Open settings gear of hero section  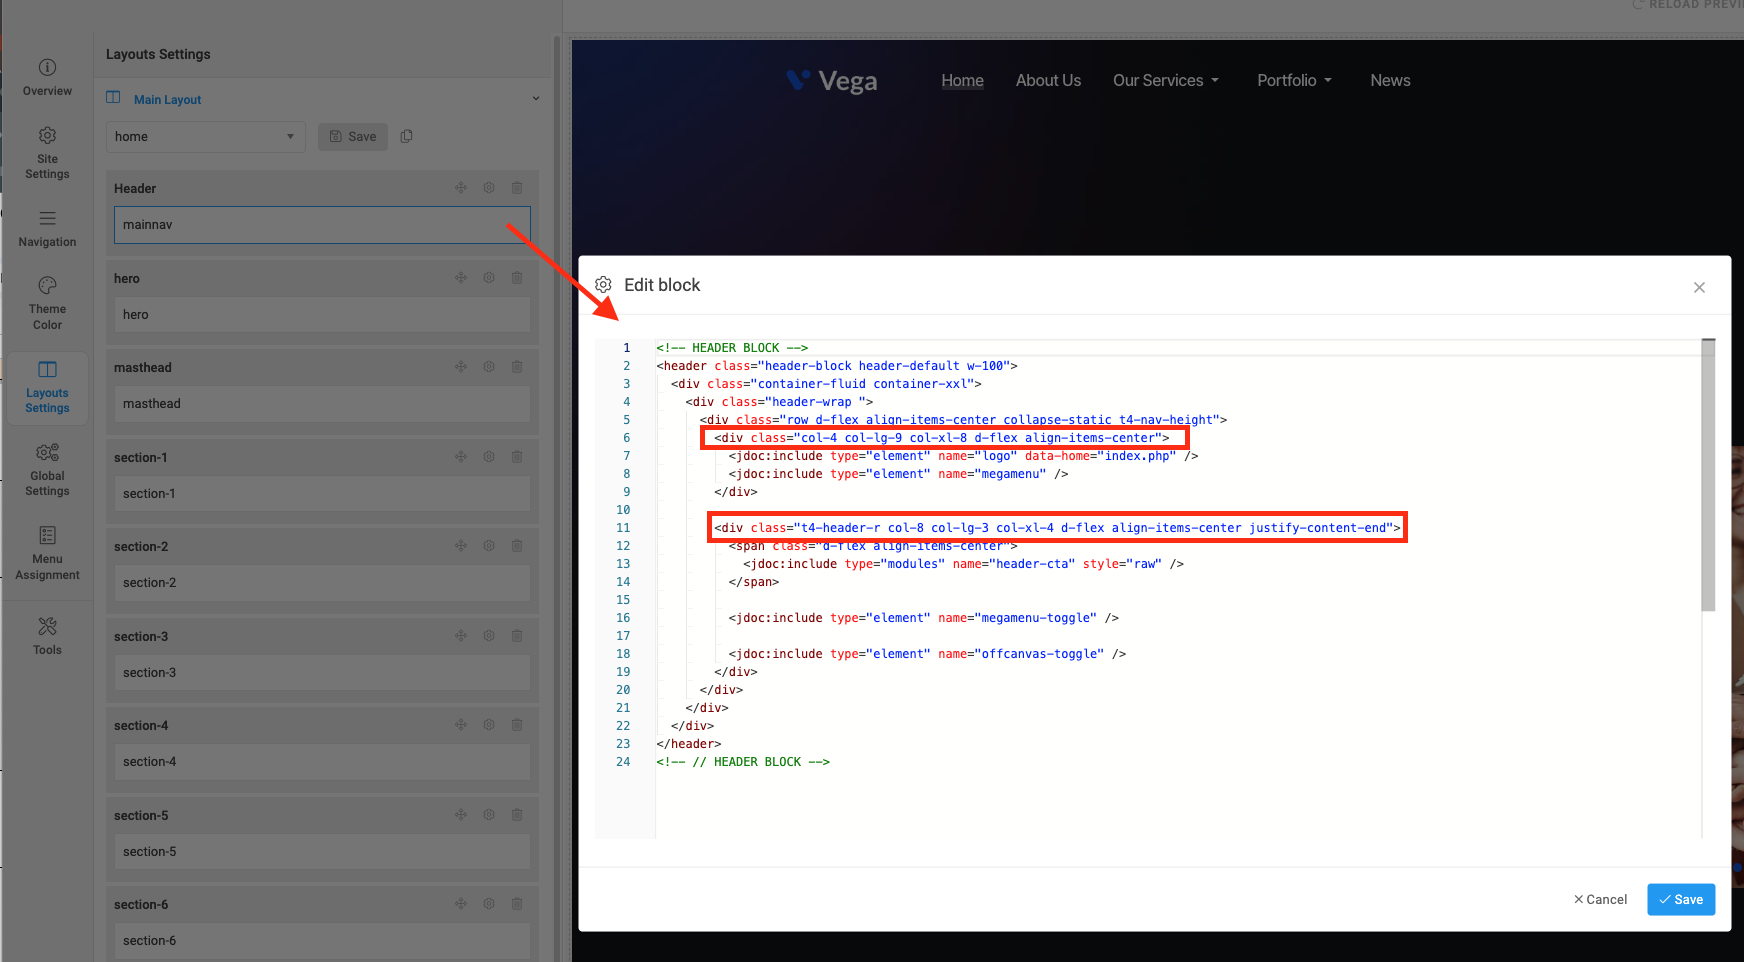(489, 278)
